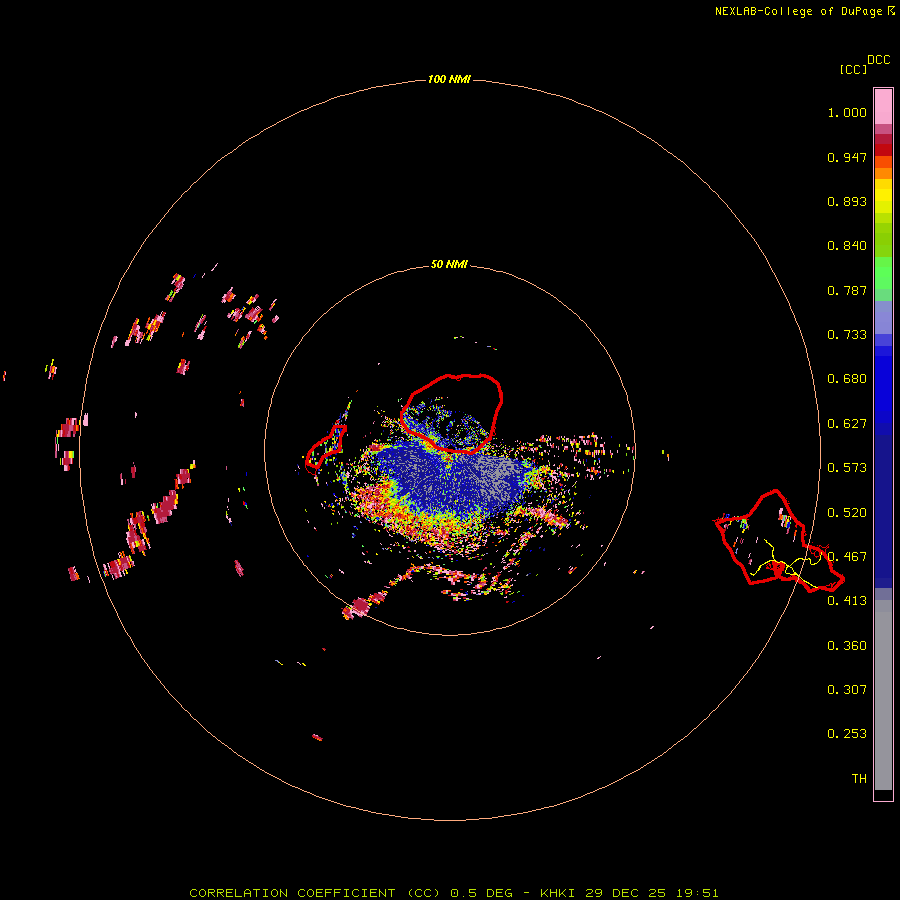
Task: Click the rounded red outline north of radar center
Action: pos(452,413)
